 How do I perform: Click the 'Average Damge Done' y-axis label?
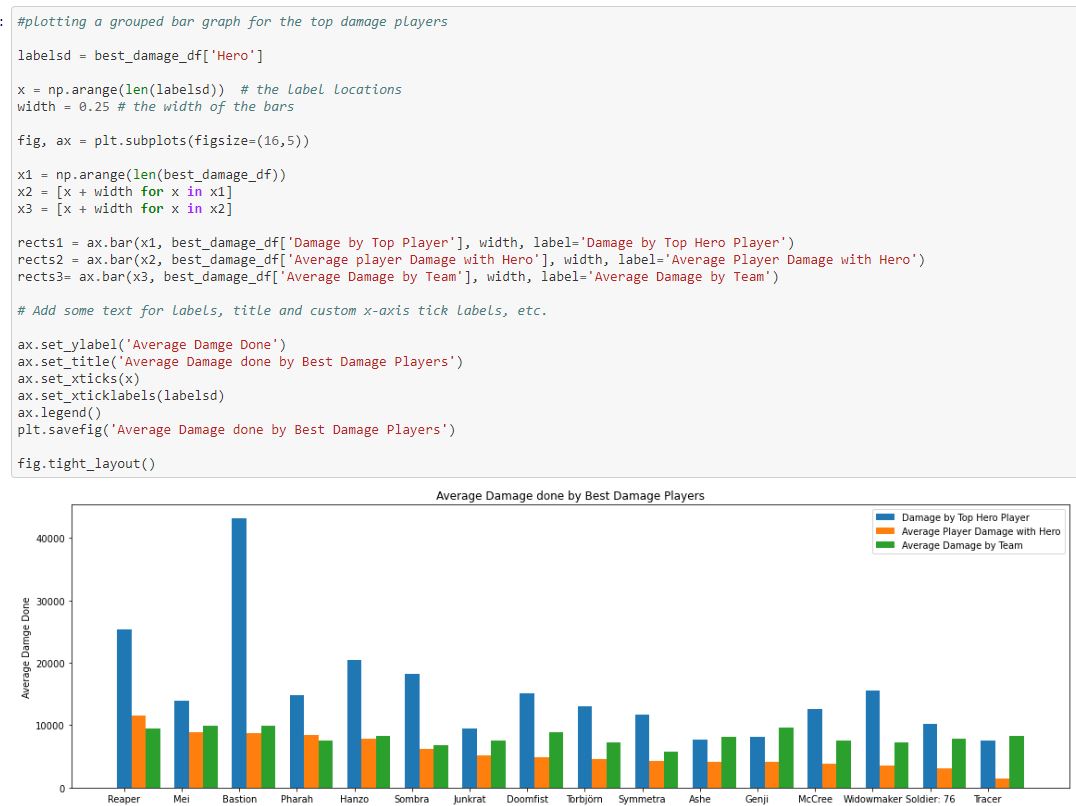(26, 649)
